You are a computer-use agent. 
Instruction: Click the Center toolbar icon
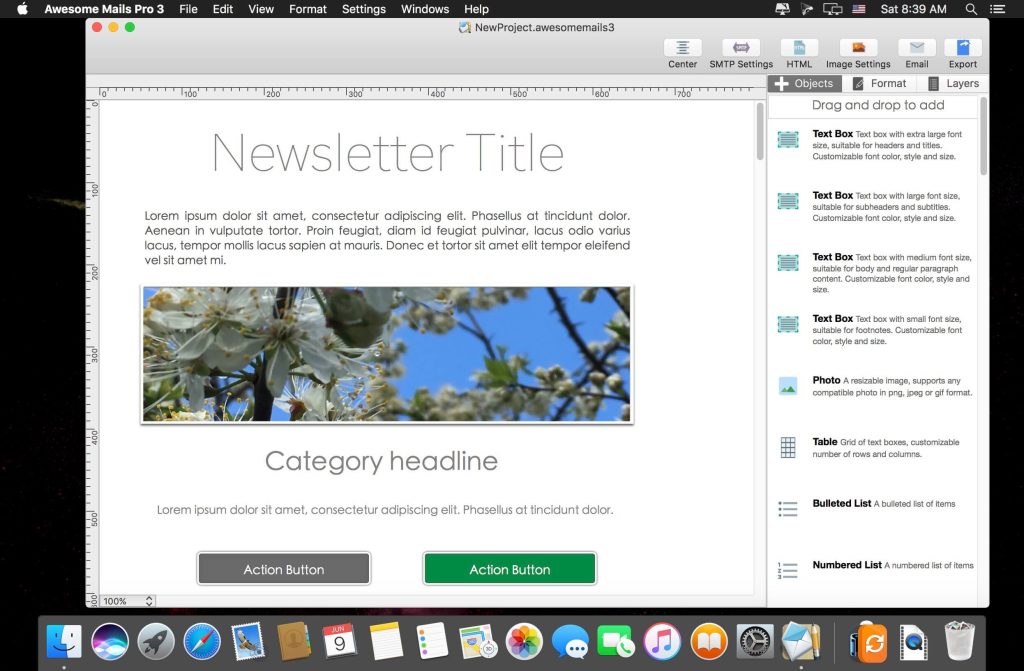[682, 48]
